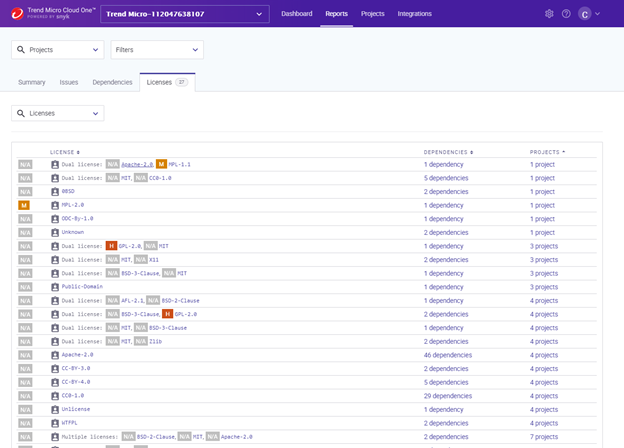Click the 46 dependencies link
Image resolution: width=624 pixels, height=448 pixels.
click(448, 355)
